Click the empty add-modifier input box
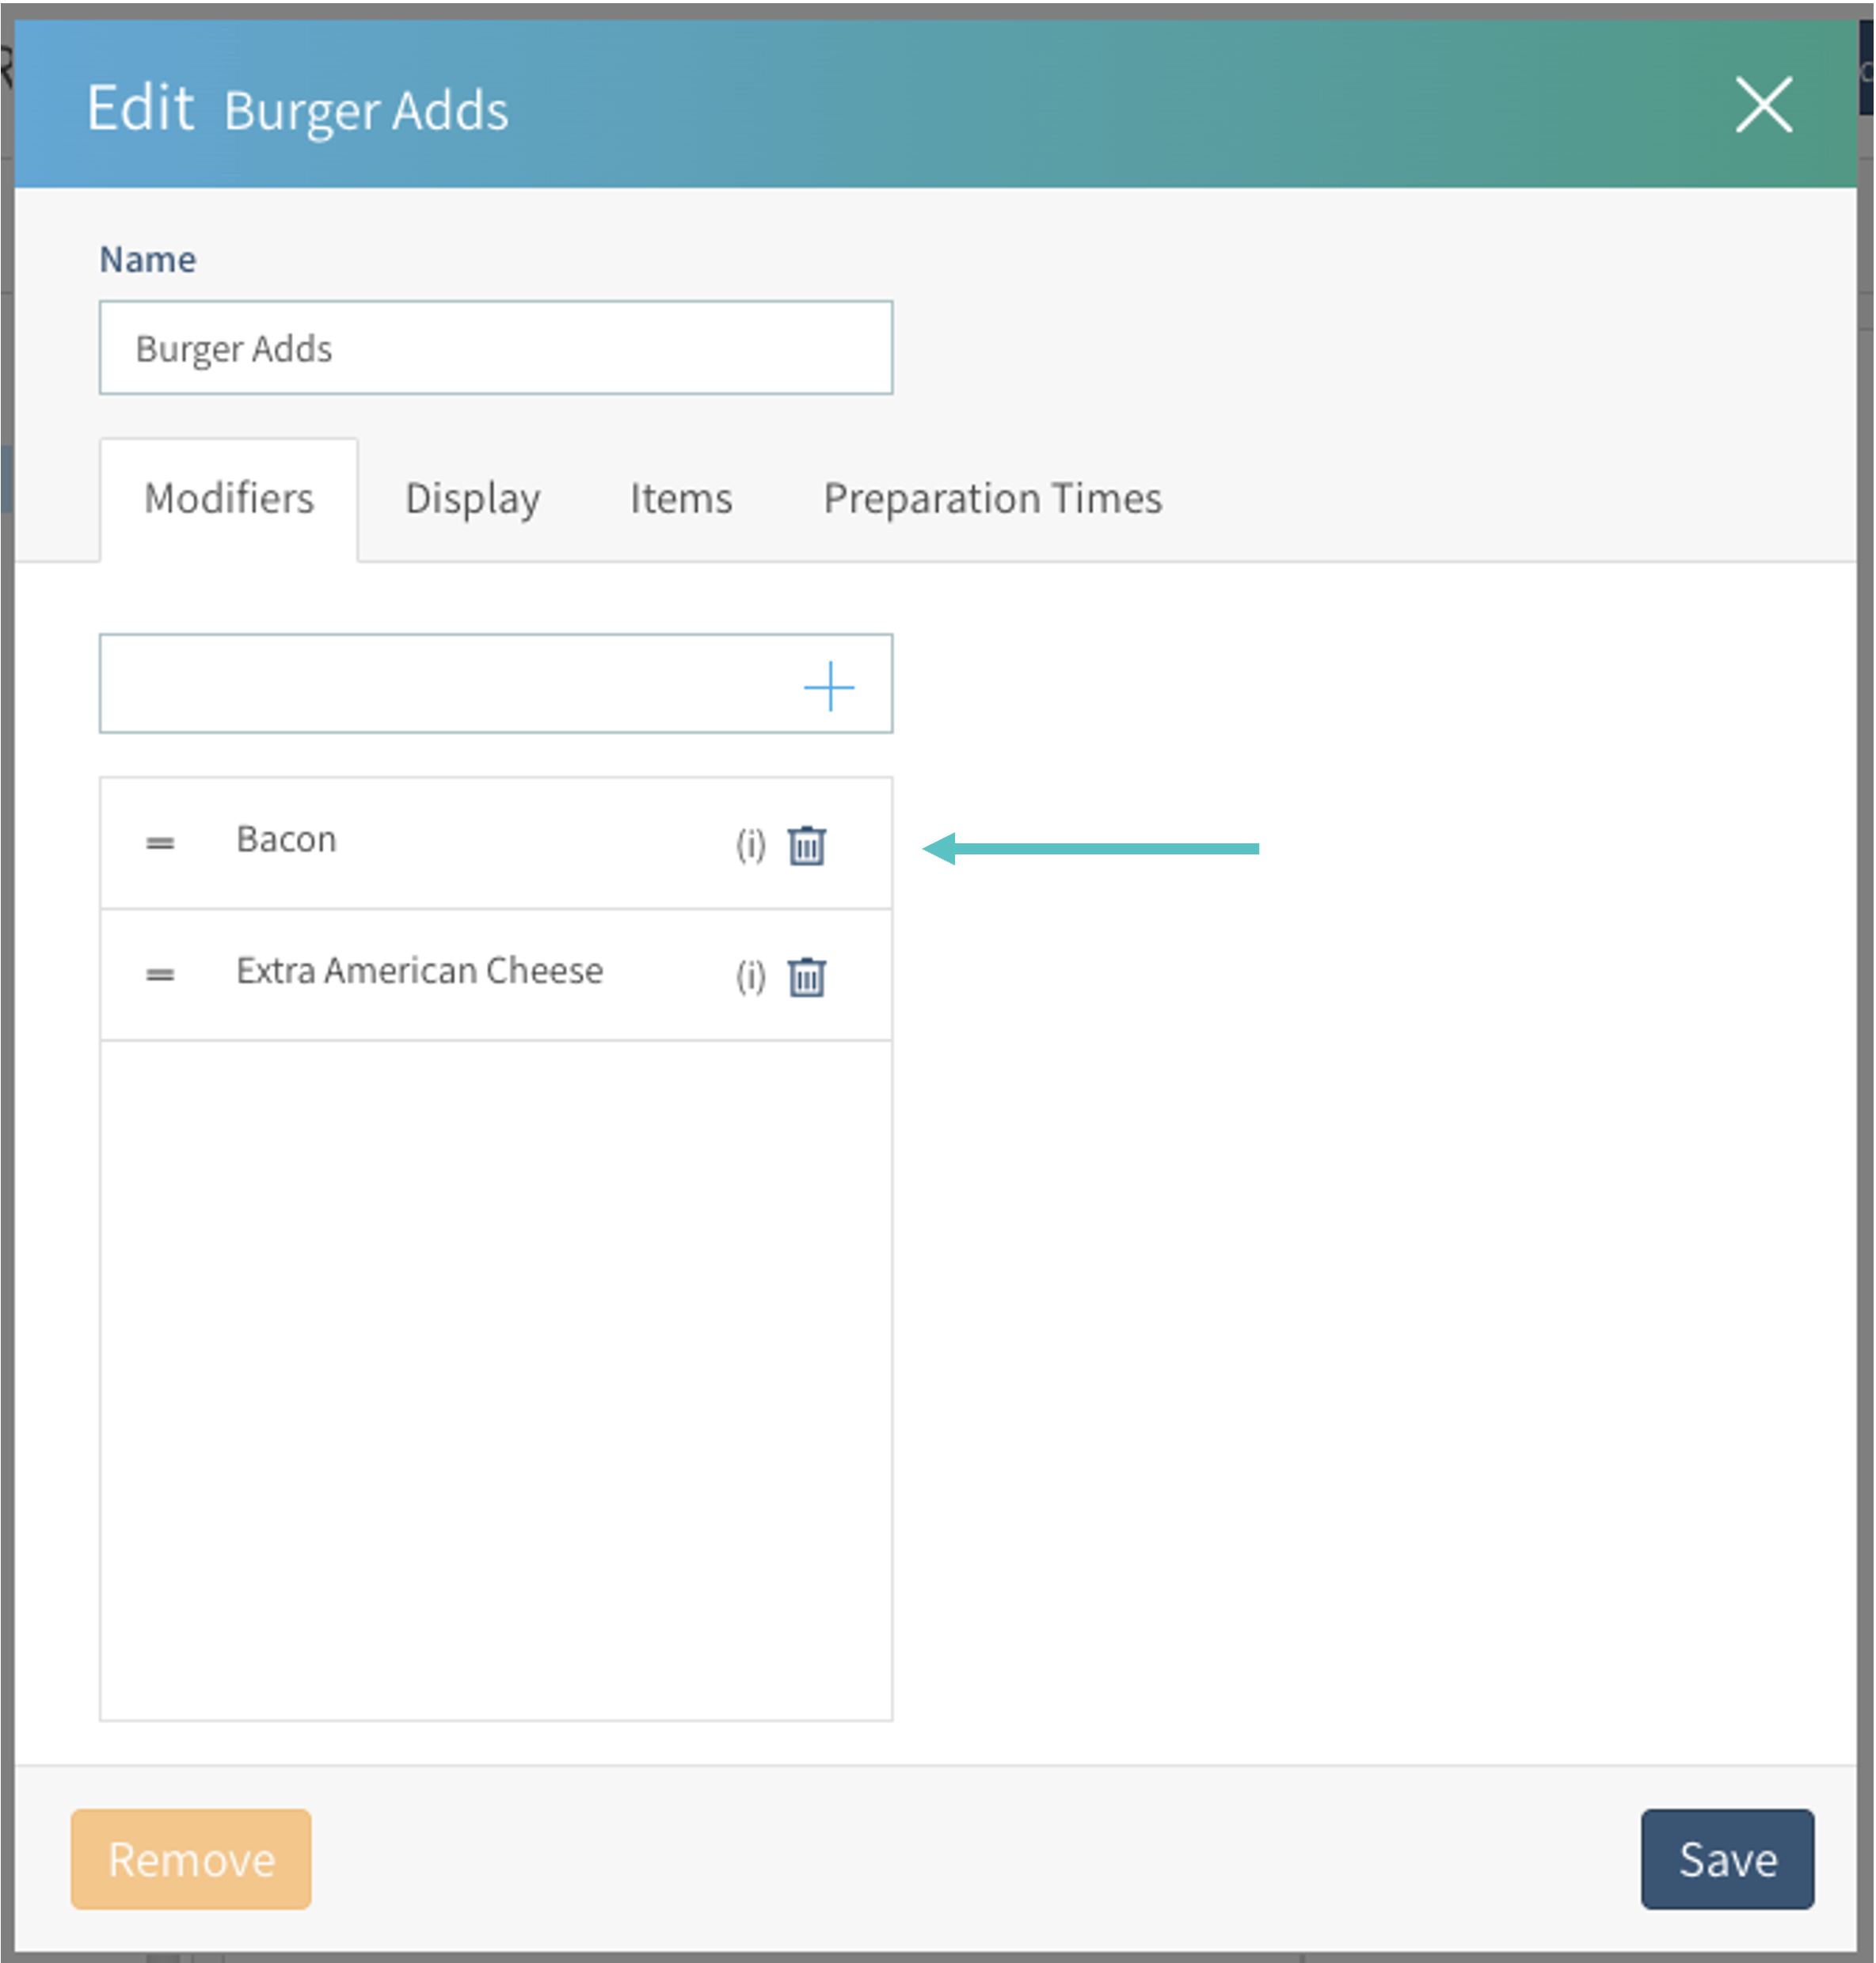 pyautogui.click(x=440, y=684)
